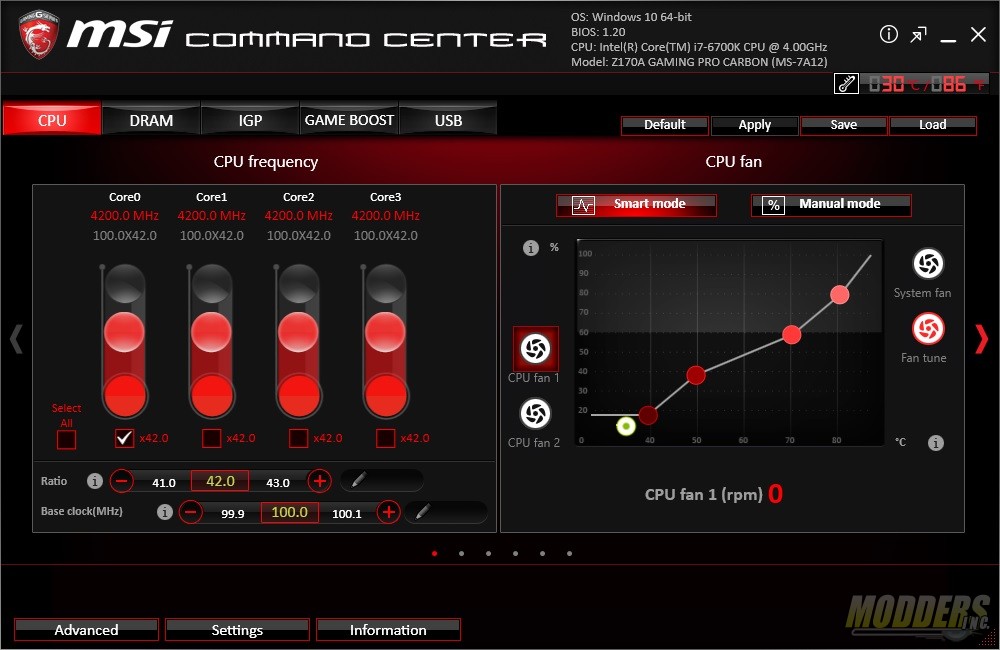Decrease Base clock with minus button
1000x650 pixels.
click(191, 512)
